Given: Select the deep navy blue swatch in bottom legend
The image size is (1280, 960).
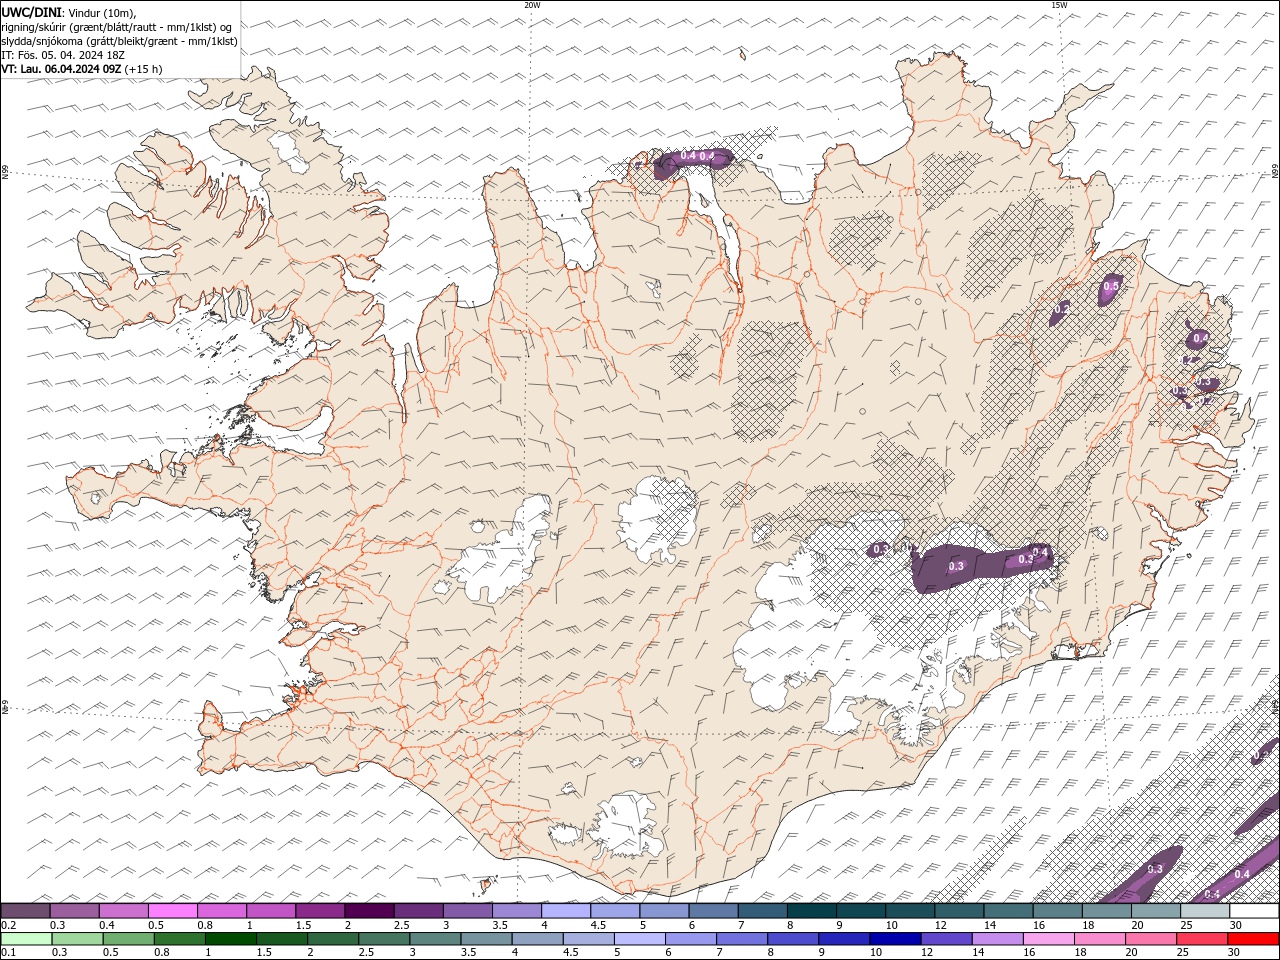Looking at the screenshot, I should [x=896, y=939].
